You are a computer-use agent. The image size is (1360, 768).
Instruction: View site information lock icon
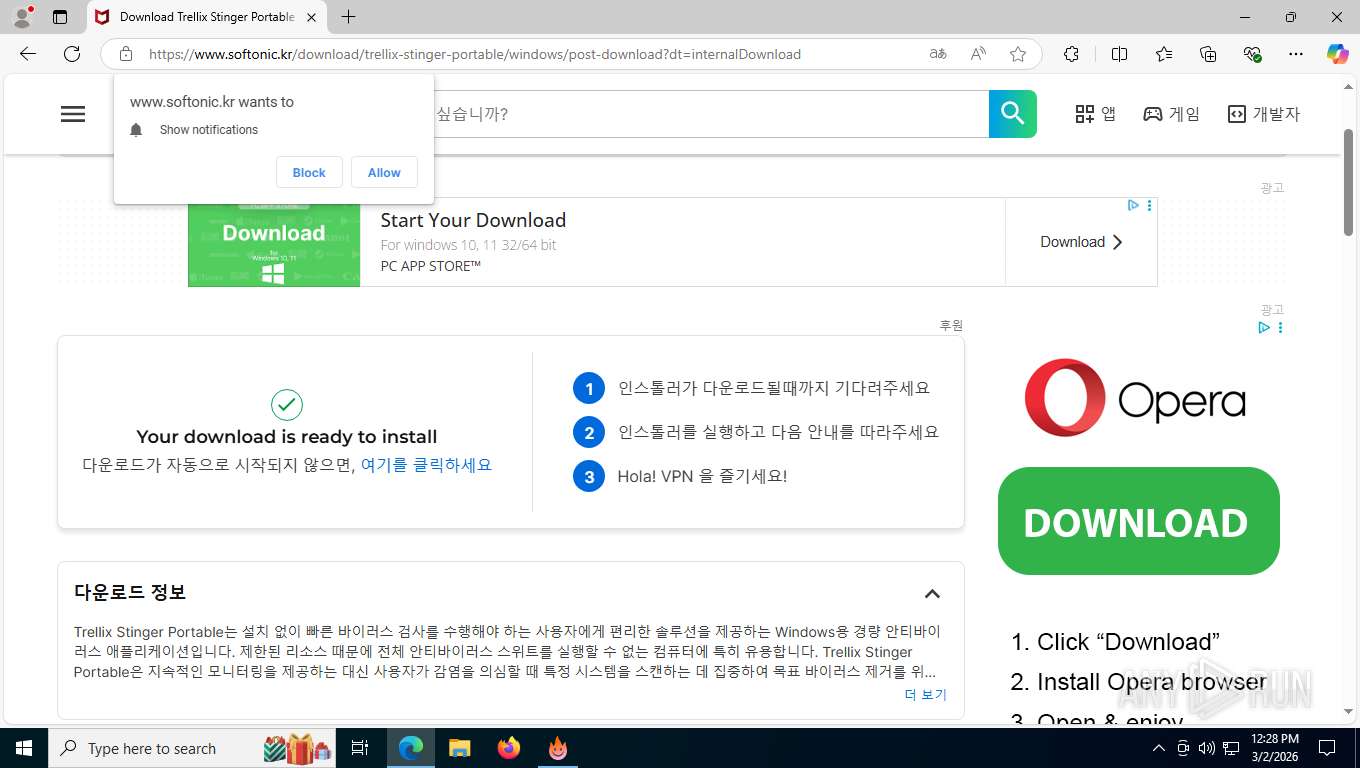pos(125,54)
